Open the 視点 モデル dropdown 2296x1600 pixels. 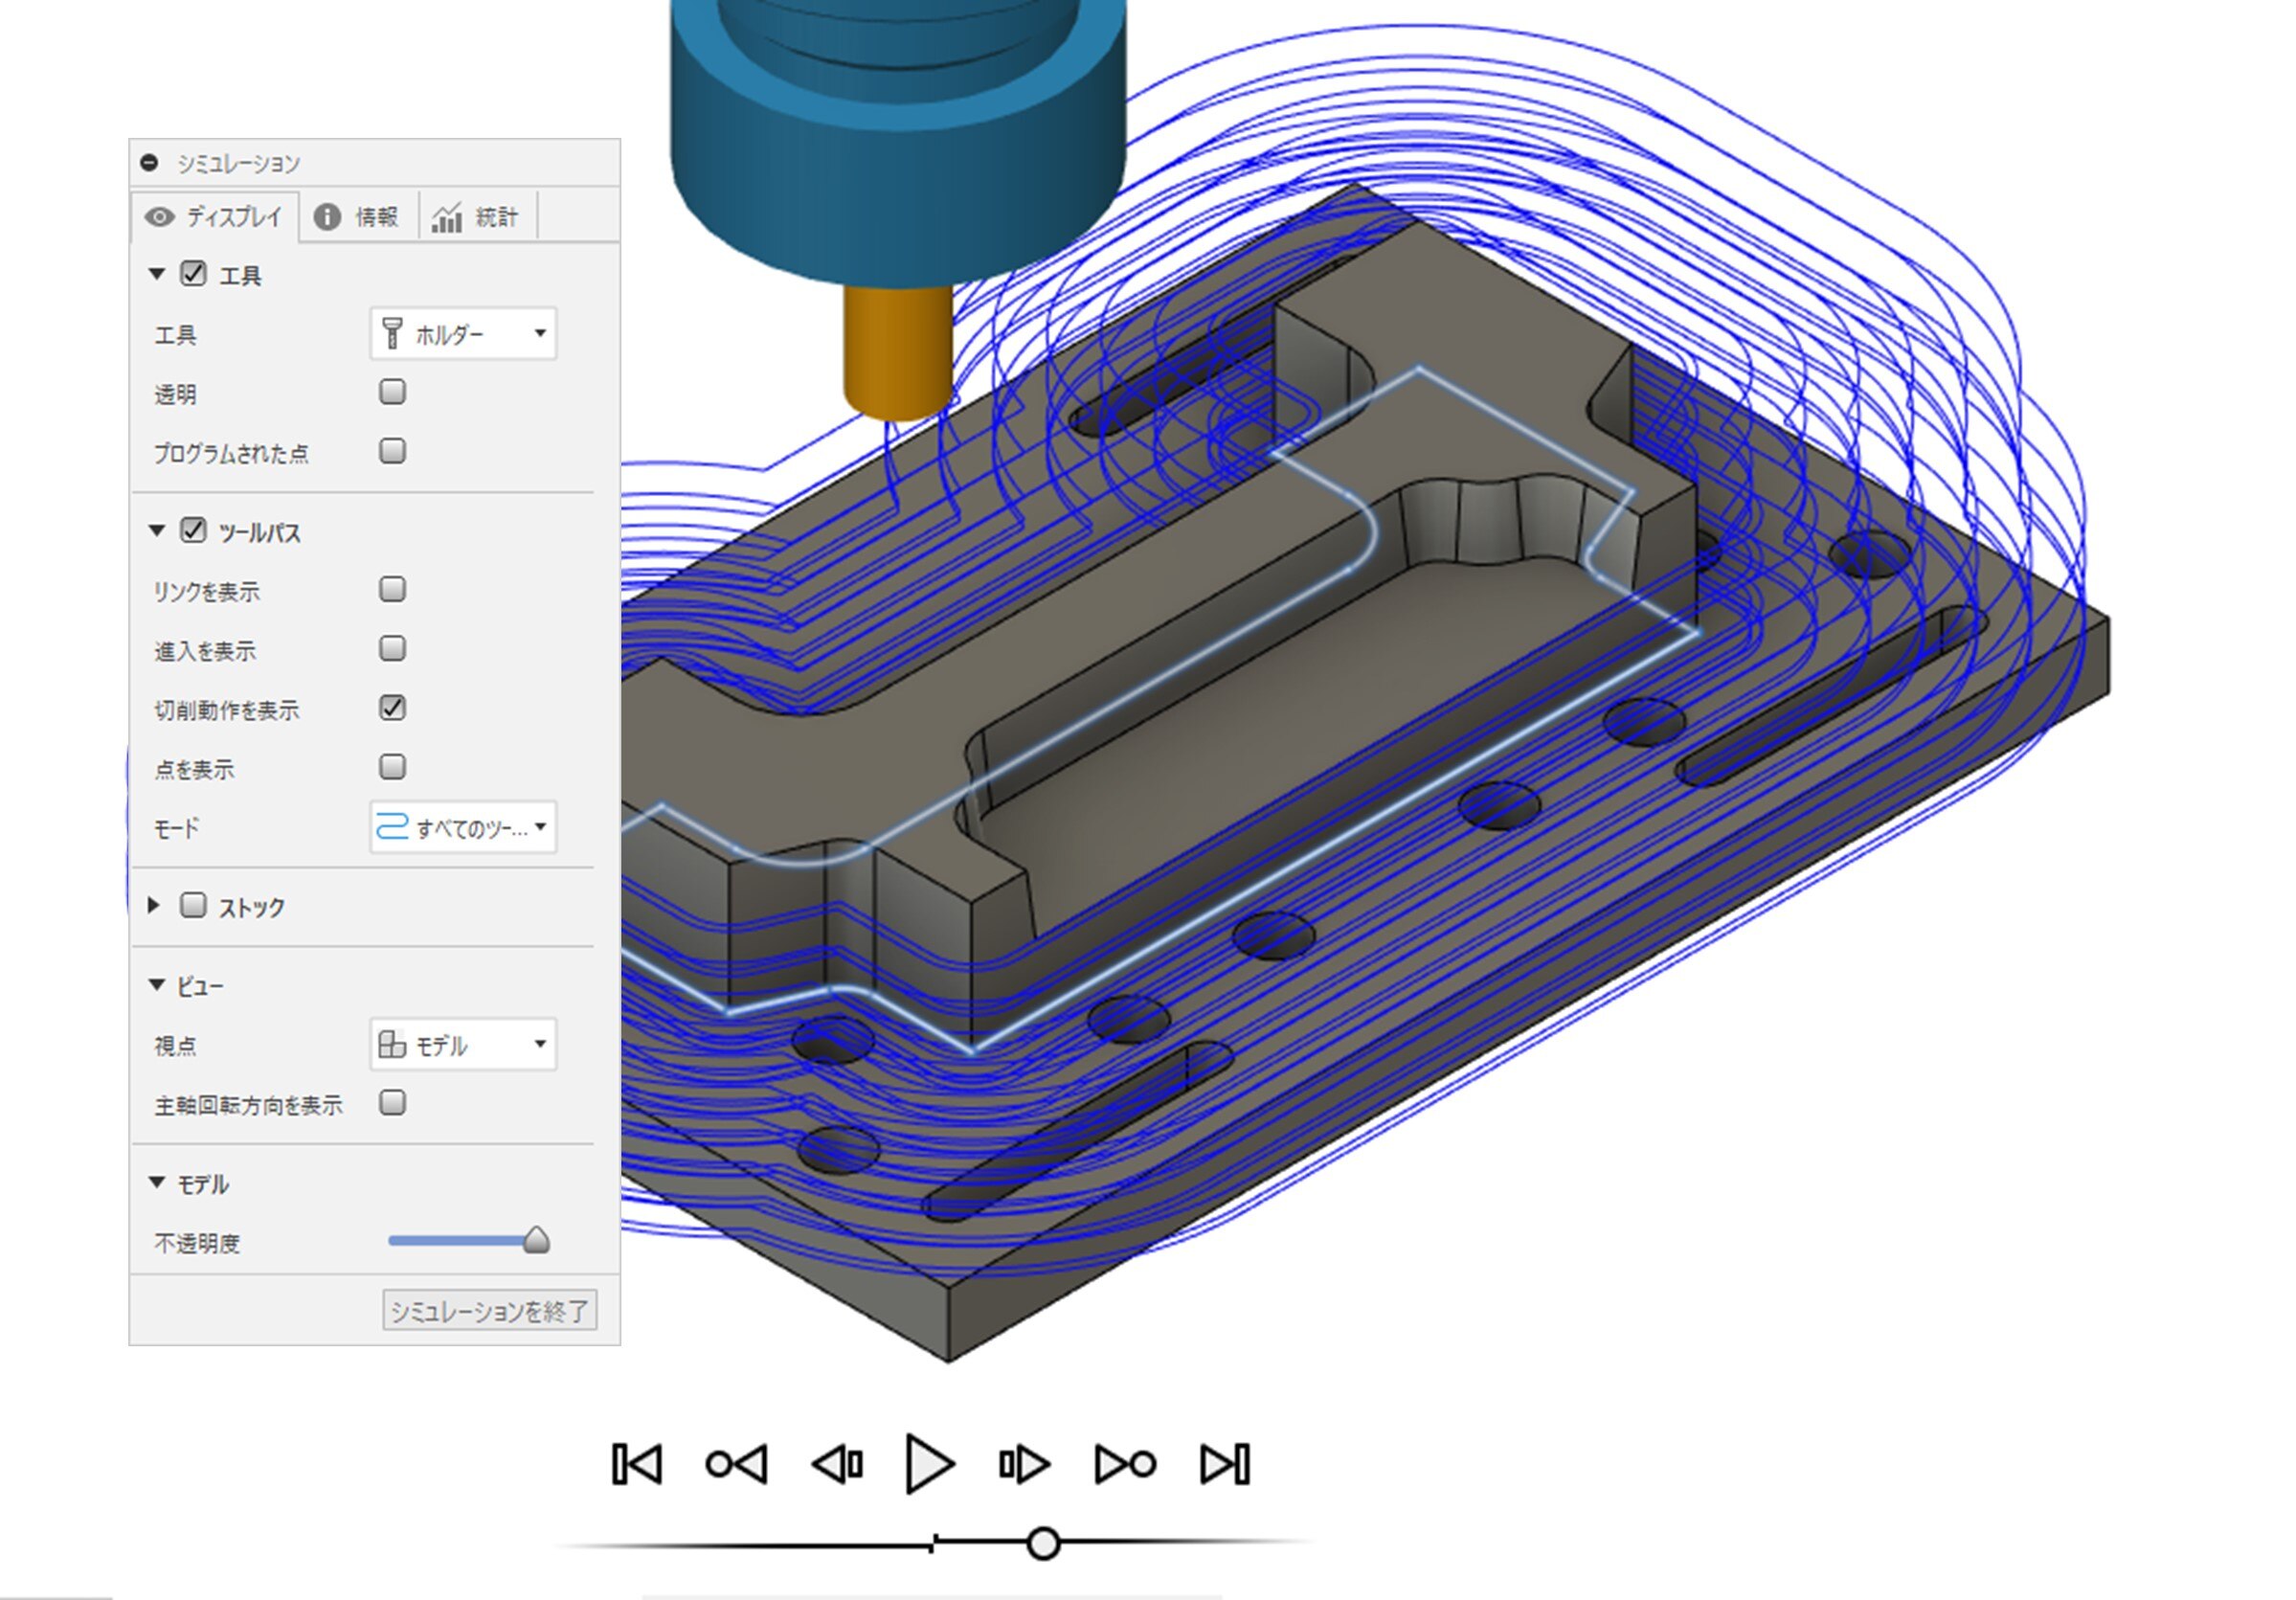[463, 1045]
